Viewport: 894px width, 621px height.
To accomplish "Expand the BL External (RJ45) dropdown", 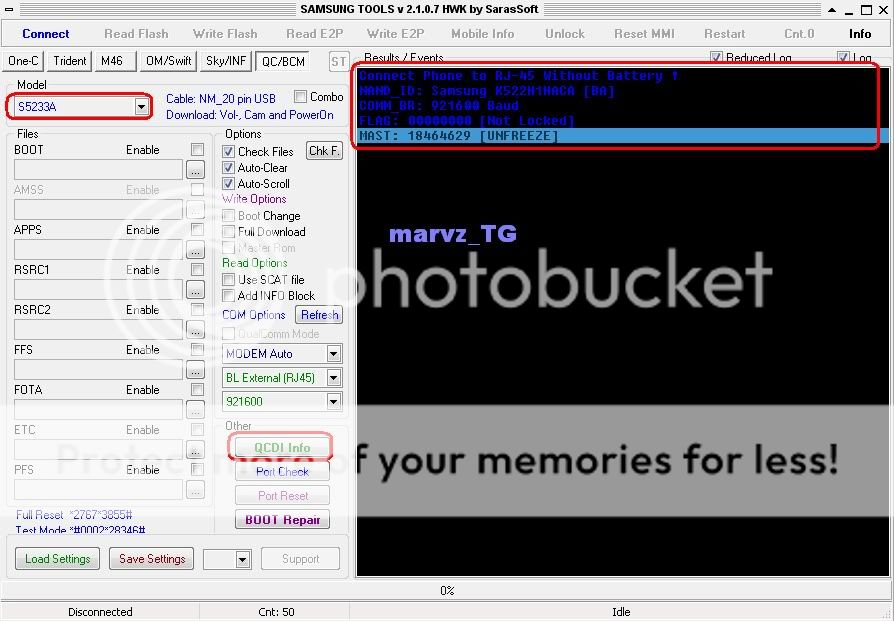I will (334, 378).
